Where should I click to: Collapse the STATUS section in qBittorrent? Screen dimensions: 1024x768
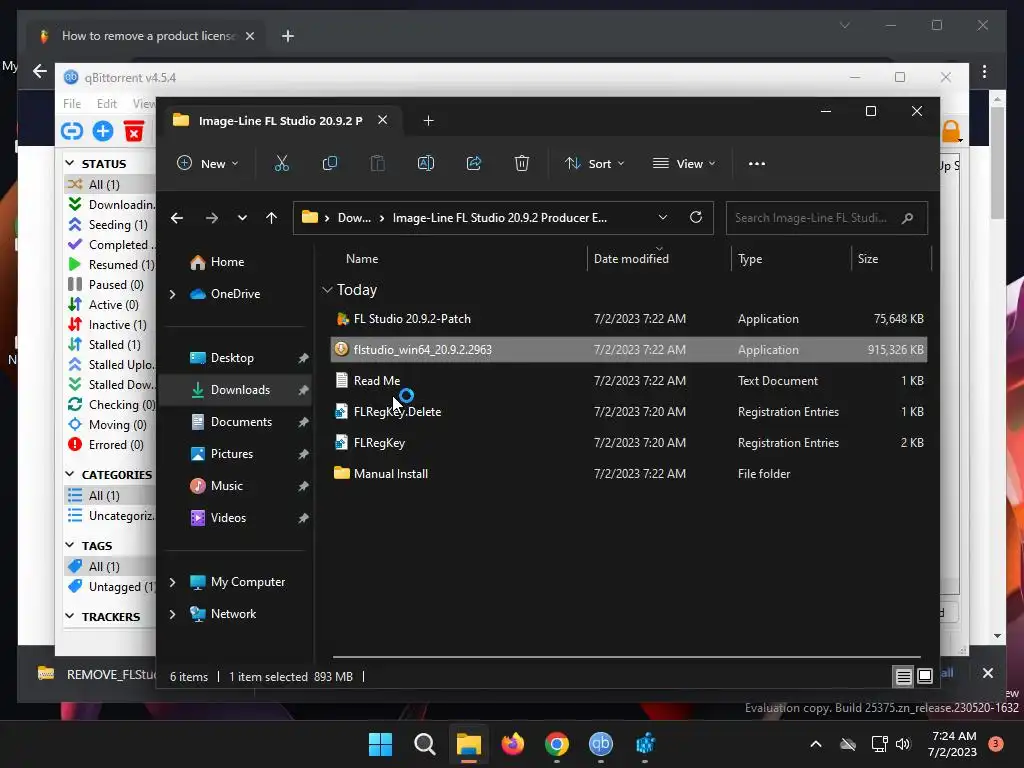(x=70, y=163)
